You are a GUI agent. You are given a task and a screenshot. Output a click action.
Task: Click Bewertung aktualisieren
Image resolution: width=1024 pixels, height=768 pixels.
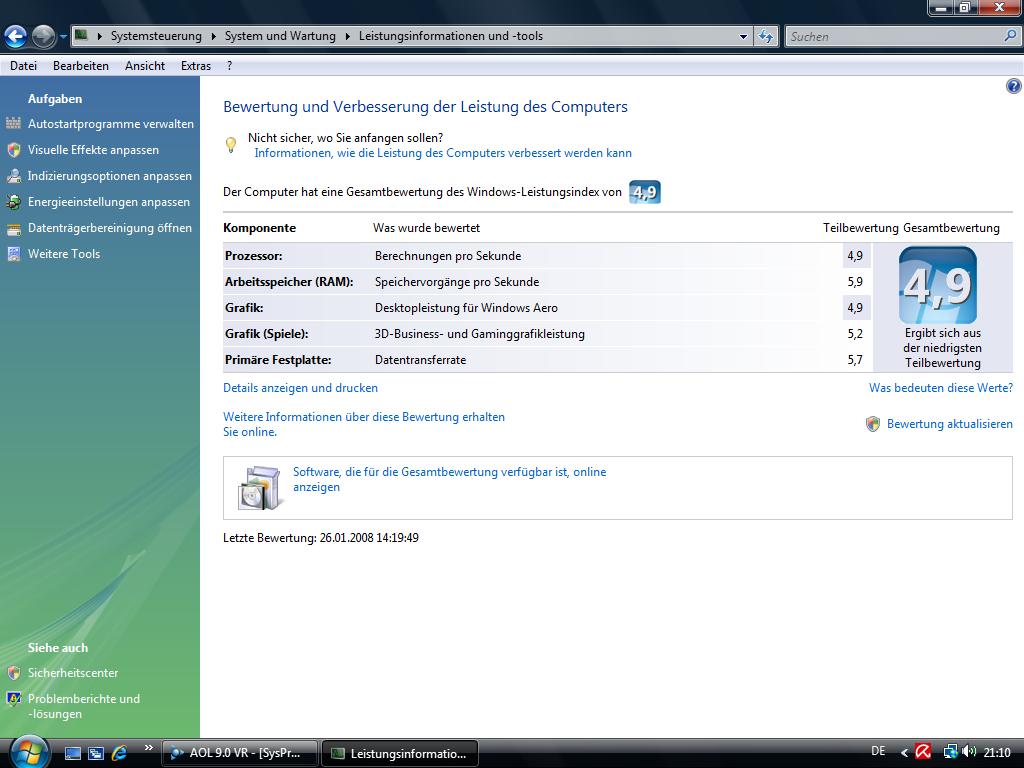point(950,424)
